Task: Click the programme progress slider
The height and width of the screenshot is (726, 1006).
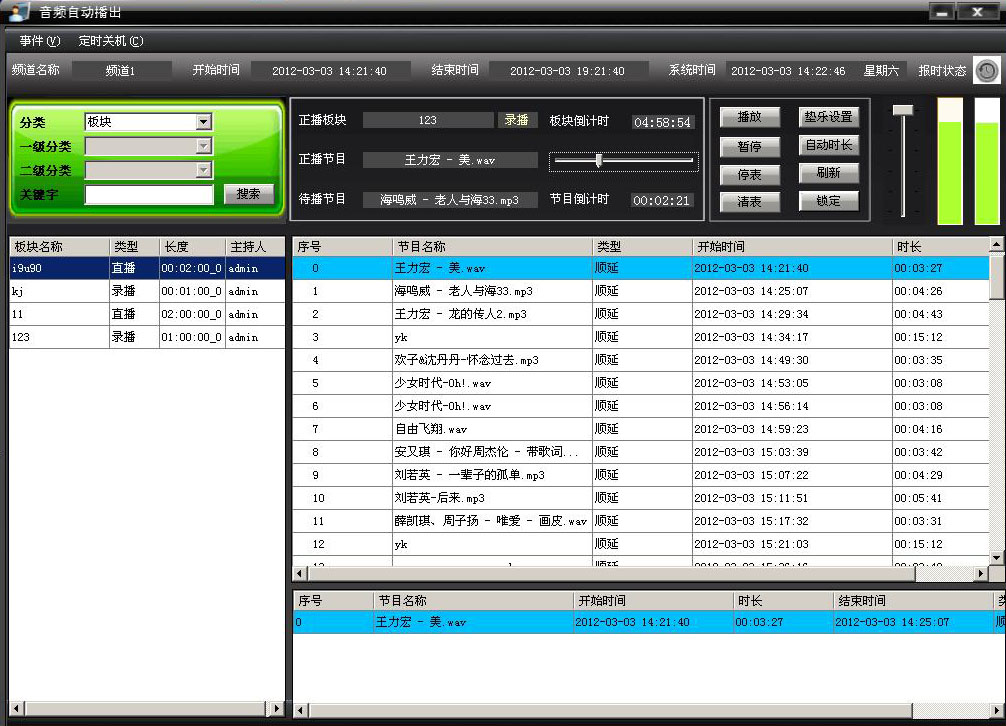Action: (624, 160)
